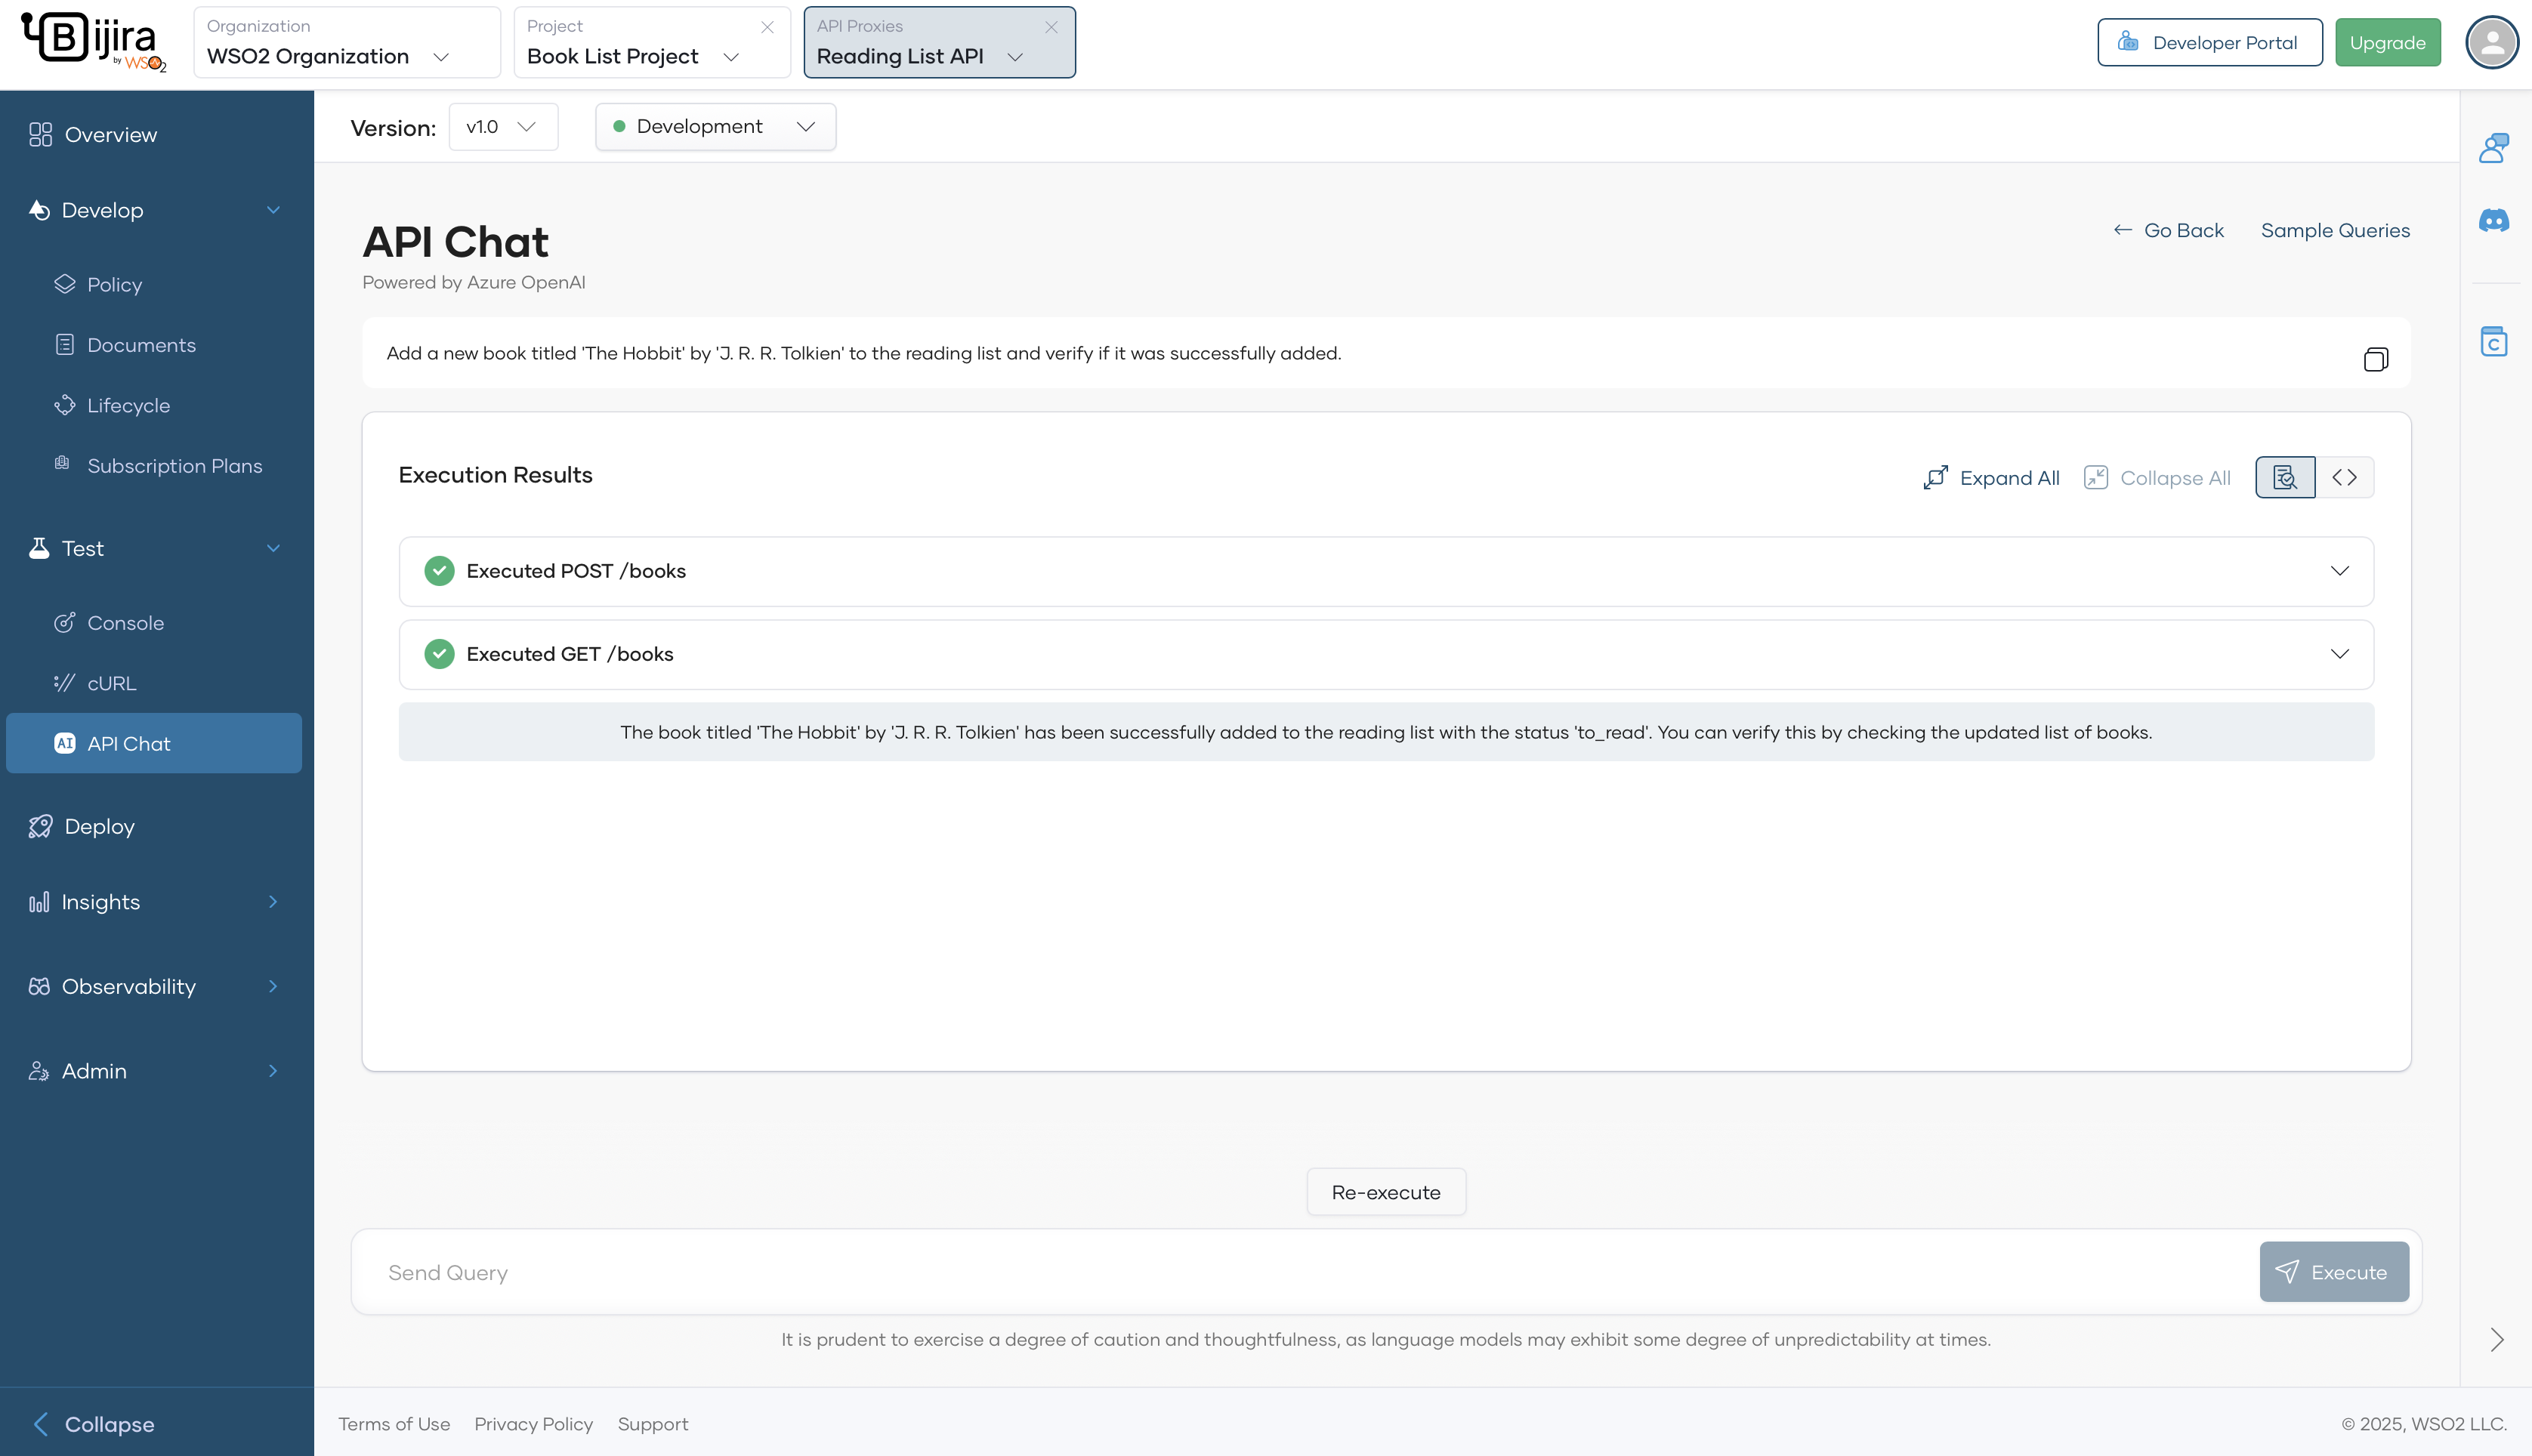
Task: Close the Reading List API proxy chip
Action: point(1051,27)
